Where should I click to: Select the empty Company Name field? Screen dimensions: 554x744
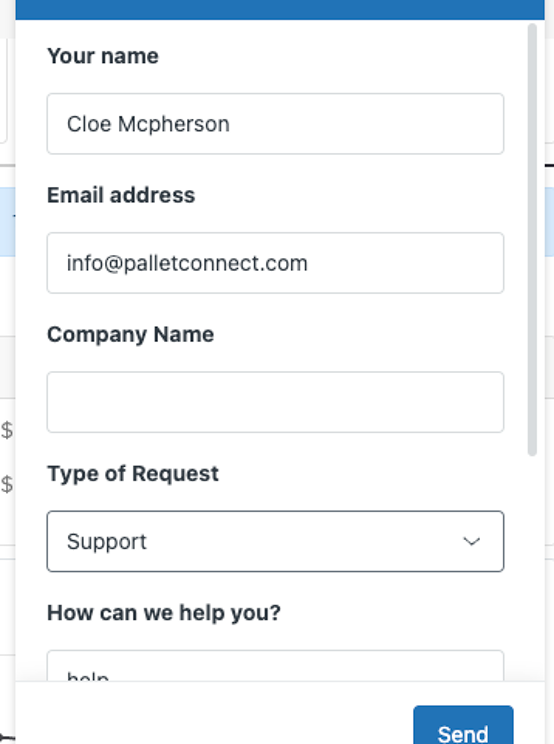pyautogui.click(x=275, y=402)
